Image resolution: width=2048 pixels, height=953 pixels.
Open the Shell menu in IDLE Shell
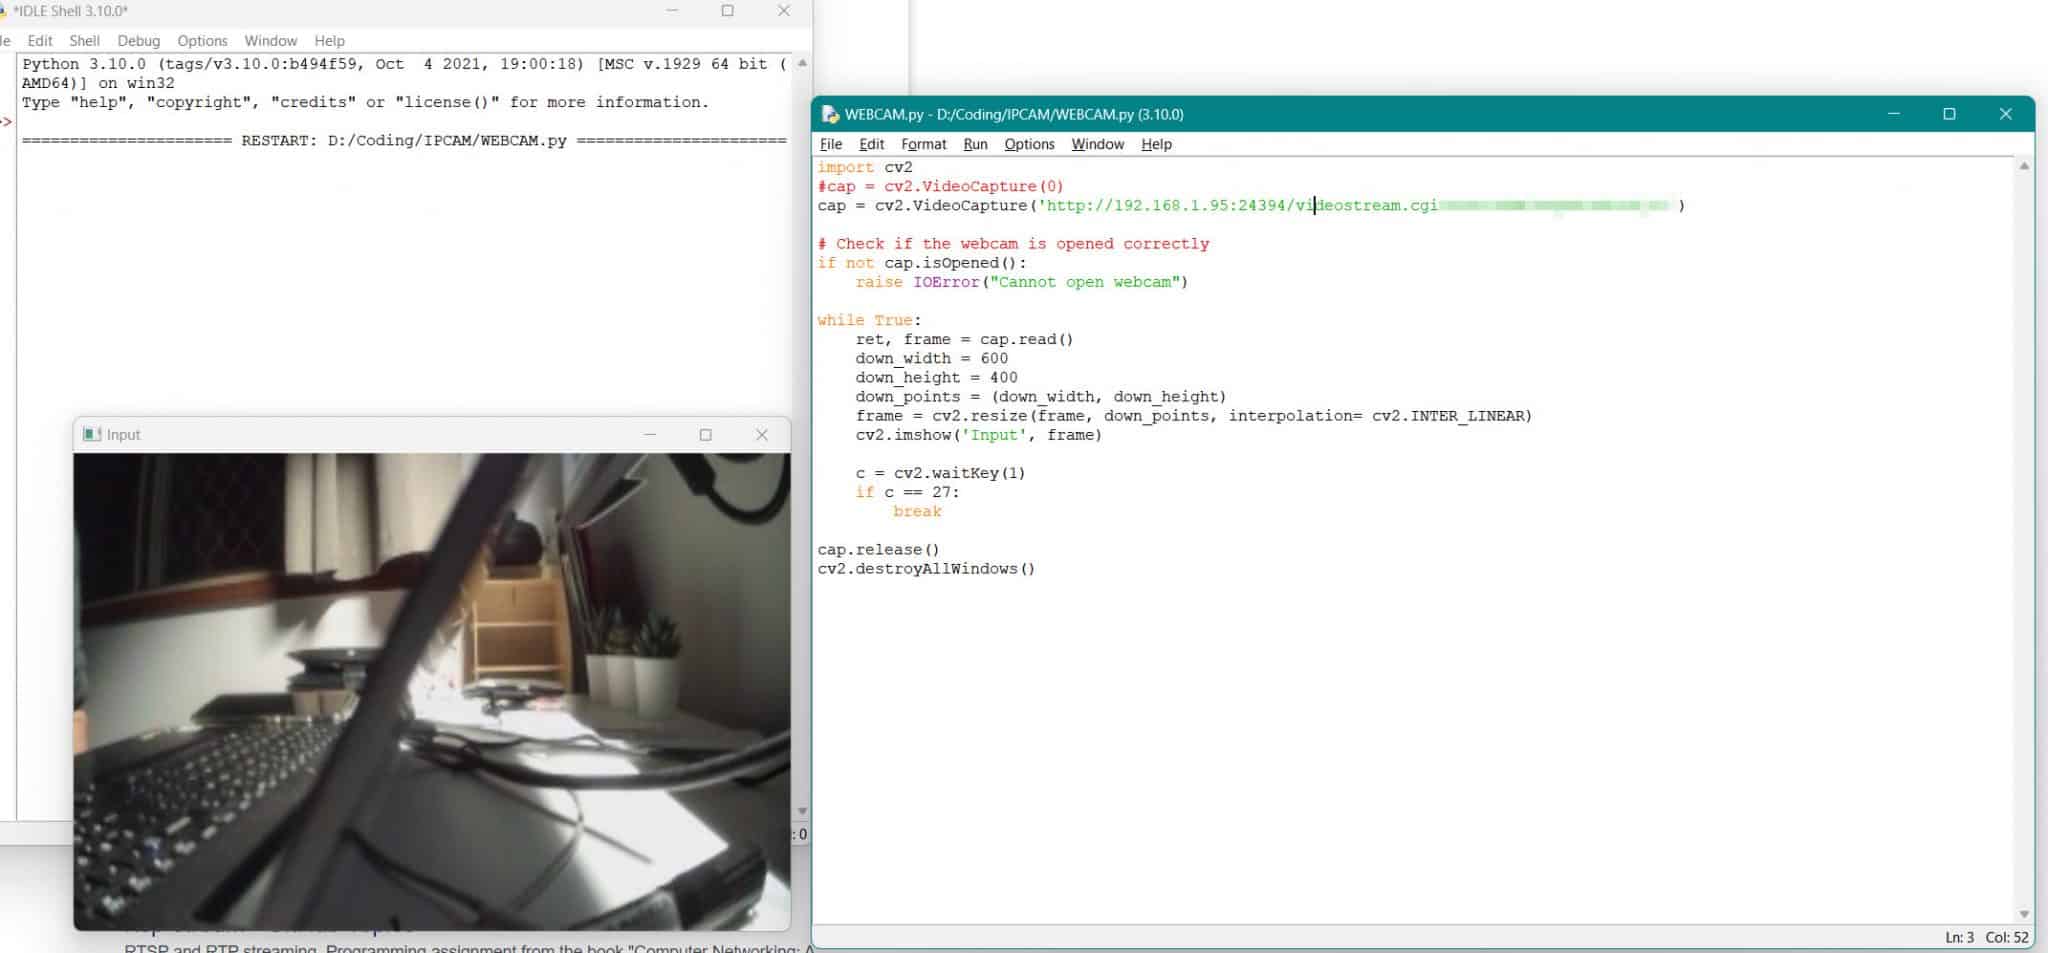[x=85, y=40]
